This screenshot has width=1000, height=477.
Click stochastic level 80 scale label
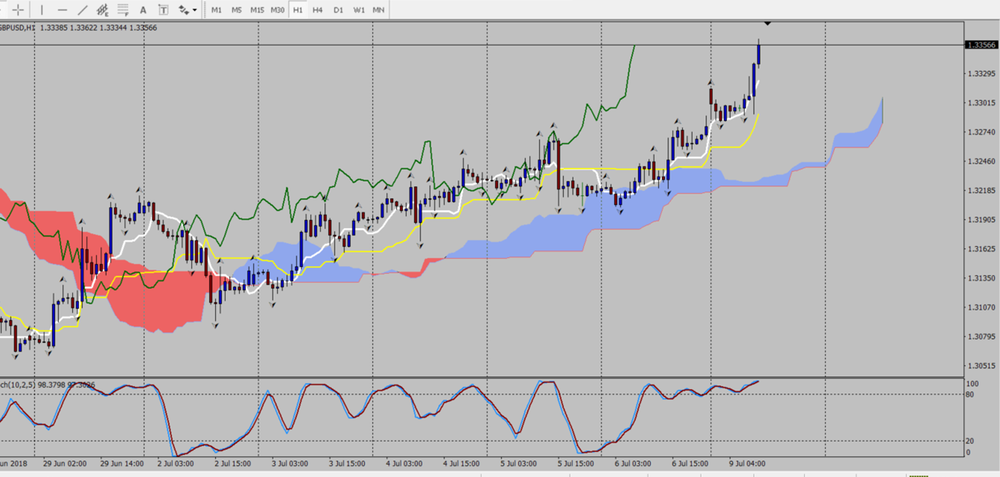pyautogui.click(x=971, y=394)
